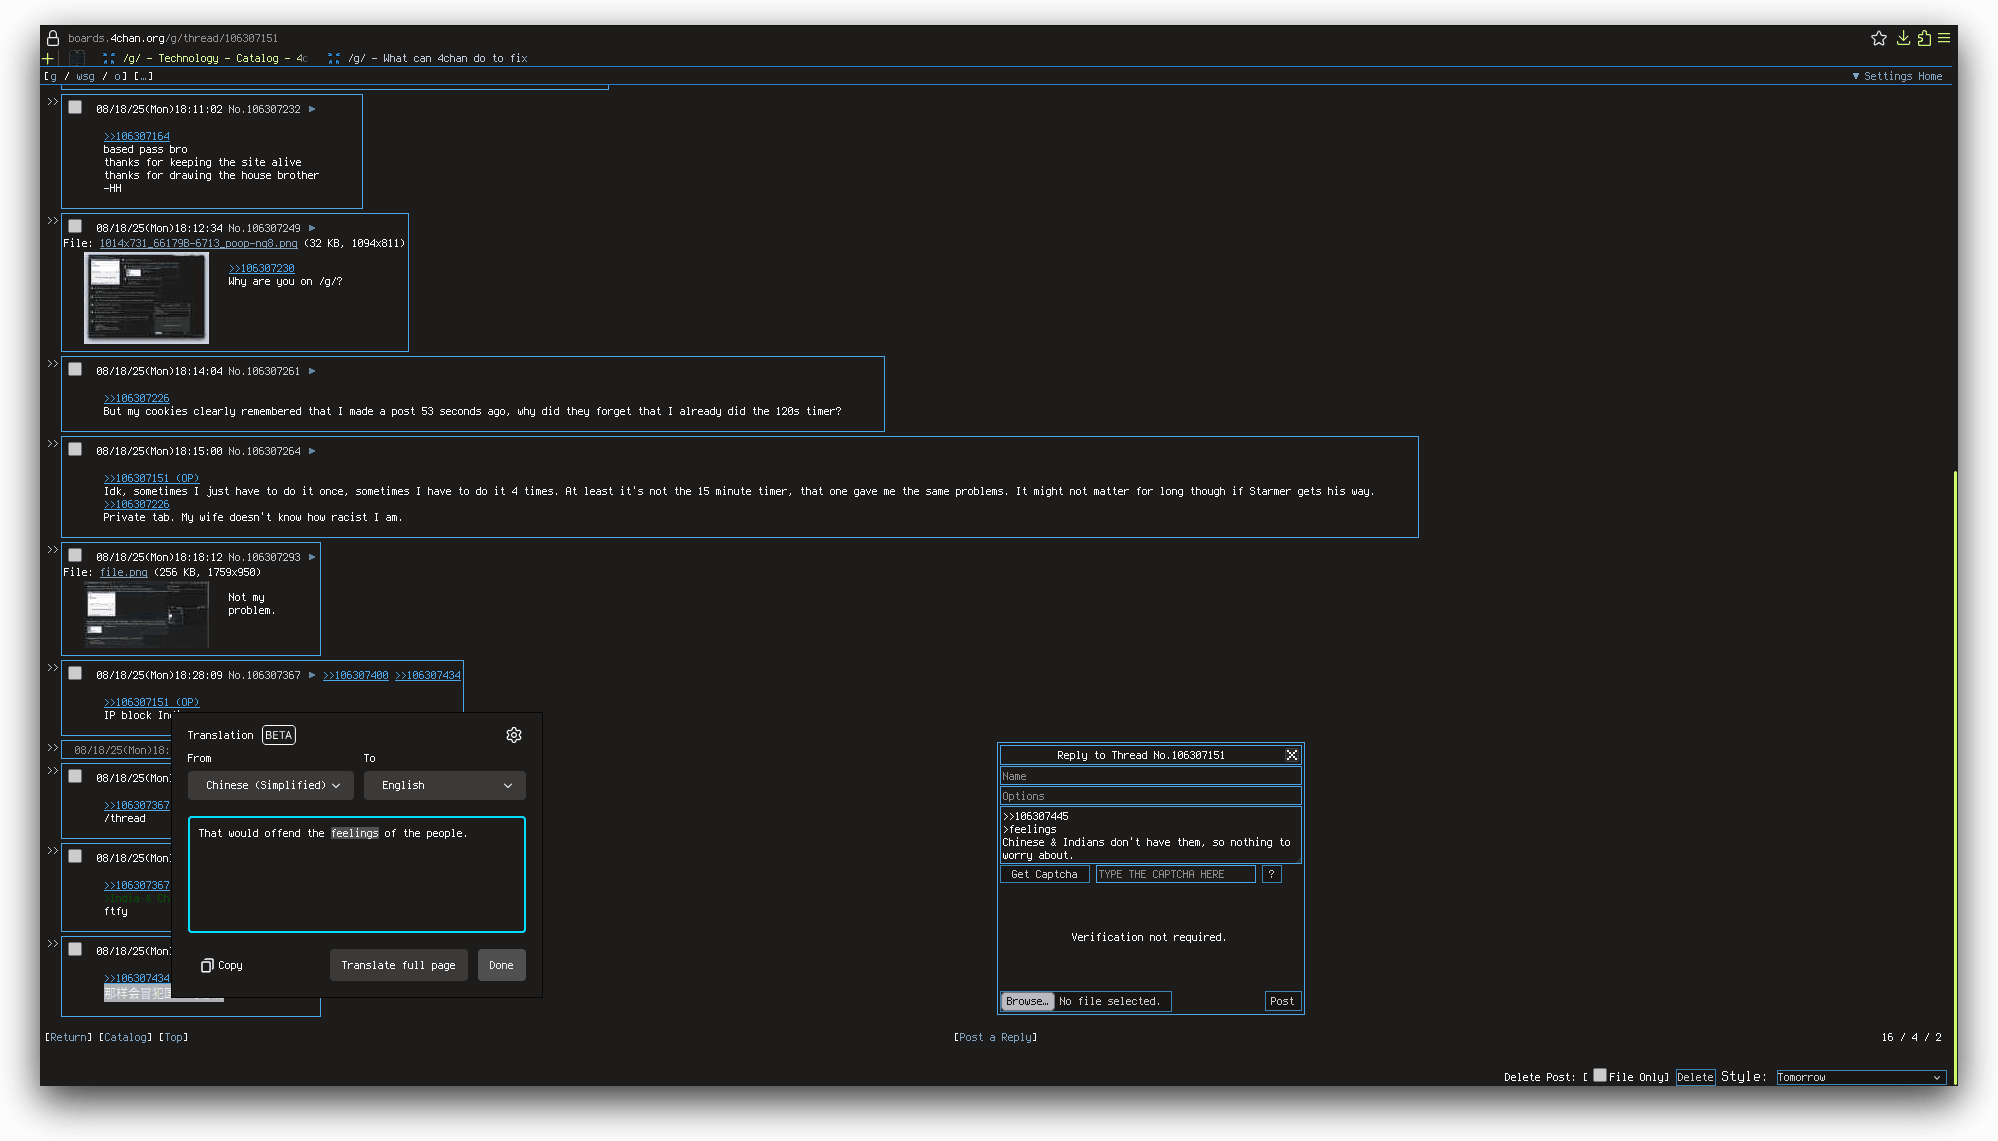Open the file.png thumbnail image
The image size is (1998, 1141).
click(147, 615)
